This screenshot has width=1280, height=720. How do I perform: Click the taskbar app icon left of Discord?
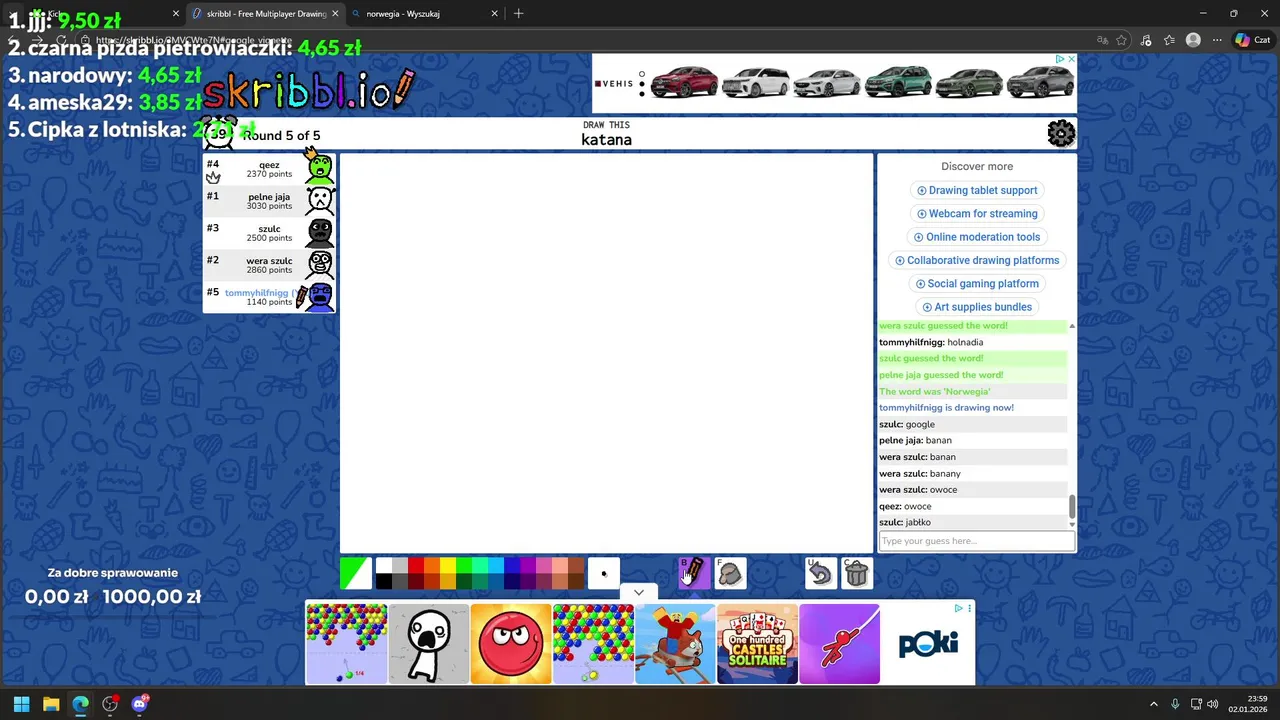point(110,704)
